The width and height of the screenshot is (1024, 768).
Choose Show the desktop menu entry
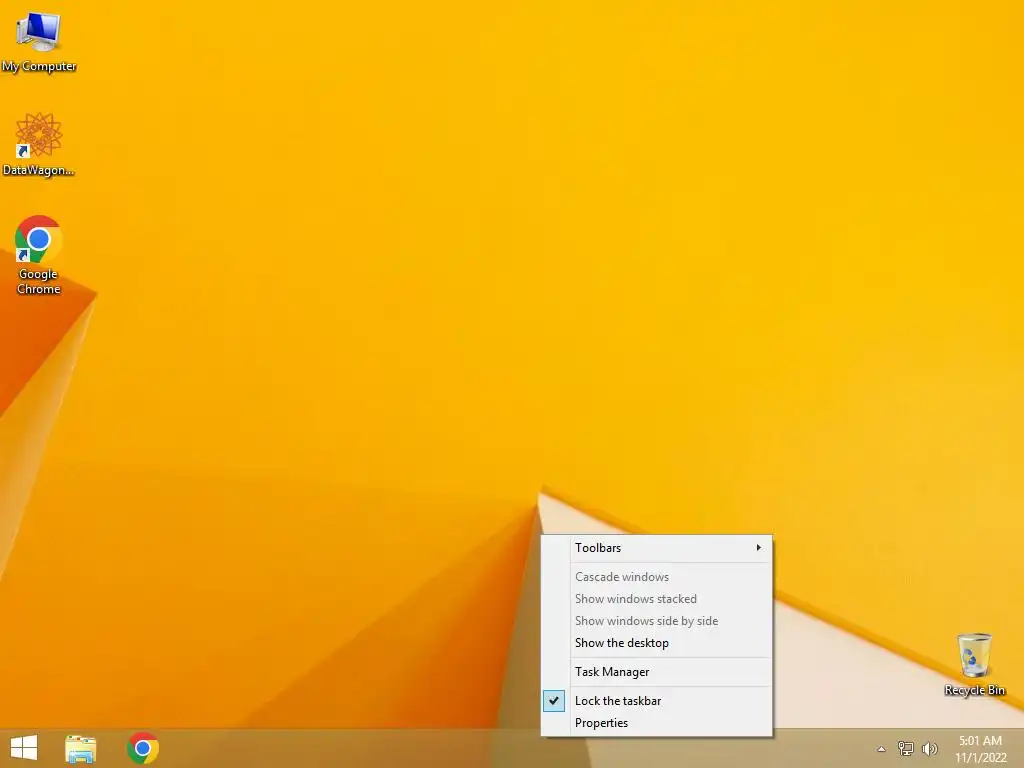657,643
